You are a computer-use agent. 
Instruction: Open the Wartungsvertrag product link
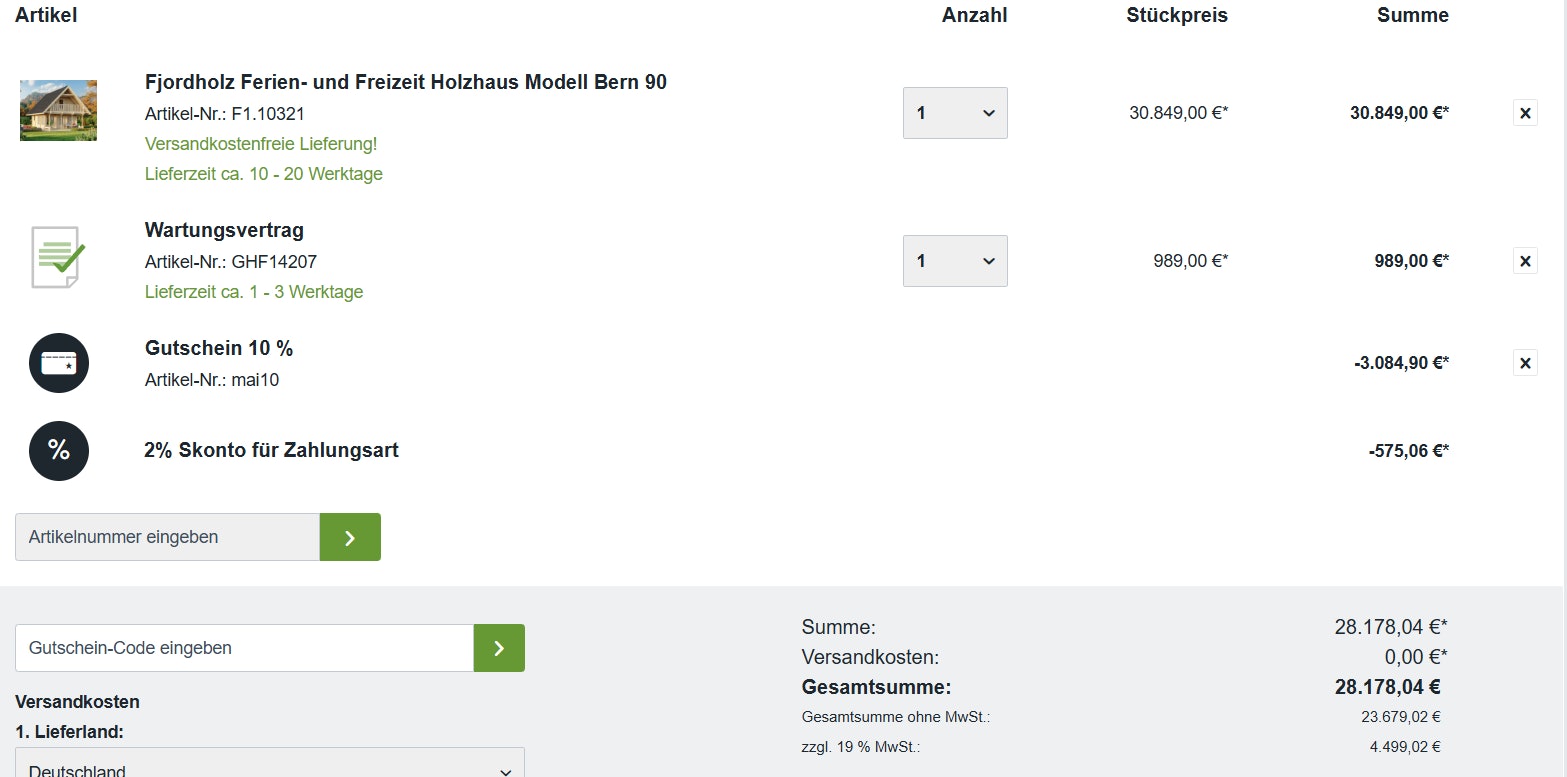pos(224,230)
